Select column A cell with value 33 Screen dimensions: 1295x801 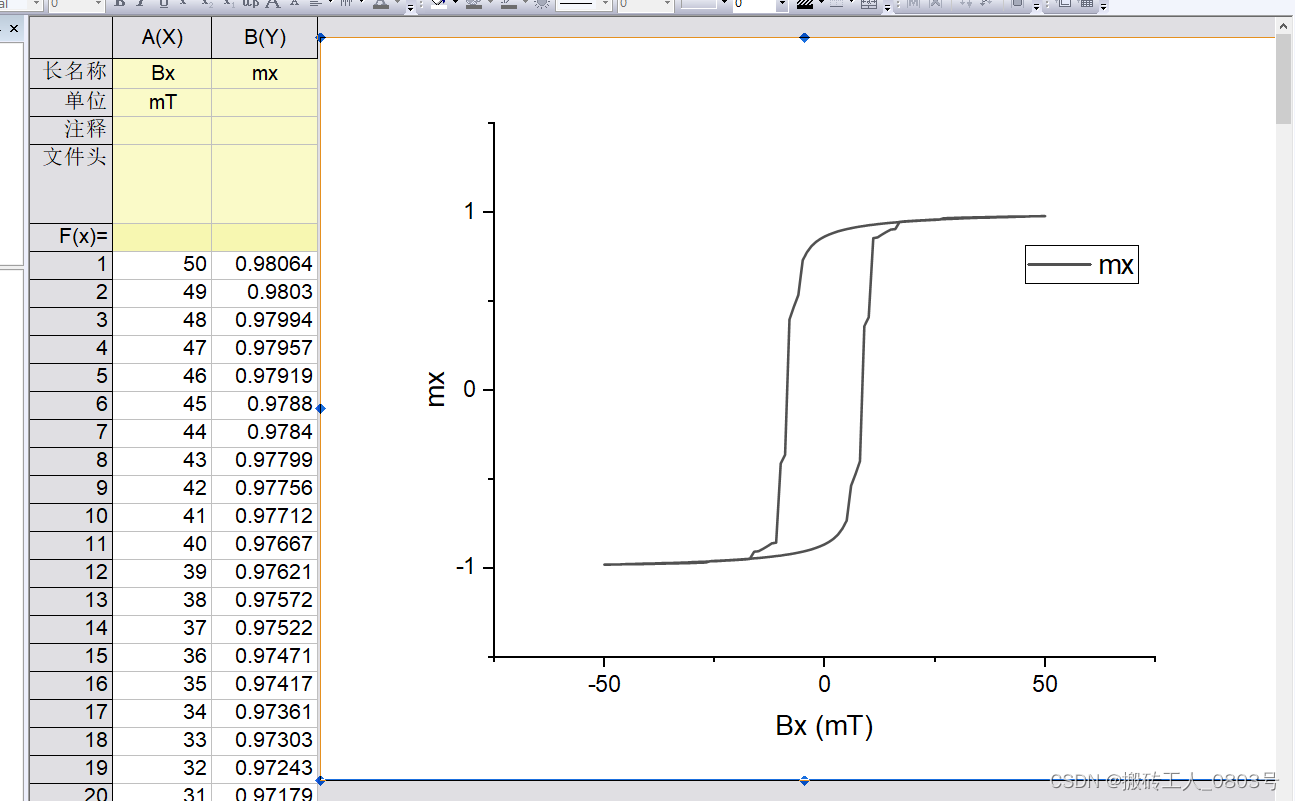[x=162, y=740]
